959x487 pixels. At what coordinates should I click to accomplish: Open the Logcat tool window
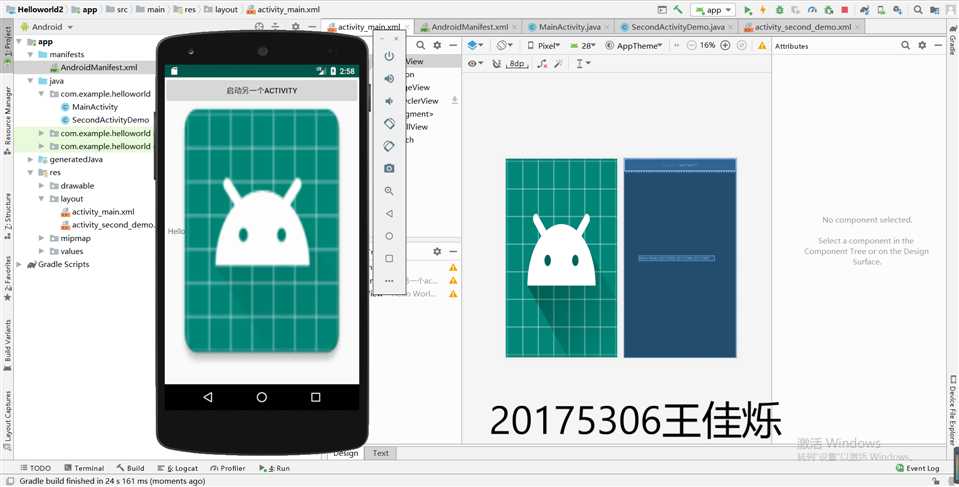pos(178,468)
